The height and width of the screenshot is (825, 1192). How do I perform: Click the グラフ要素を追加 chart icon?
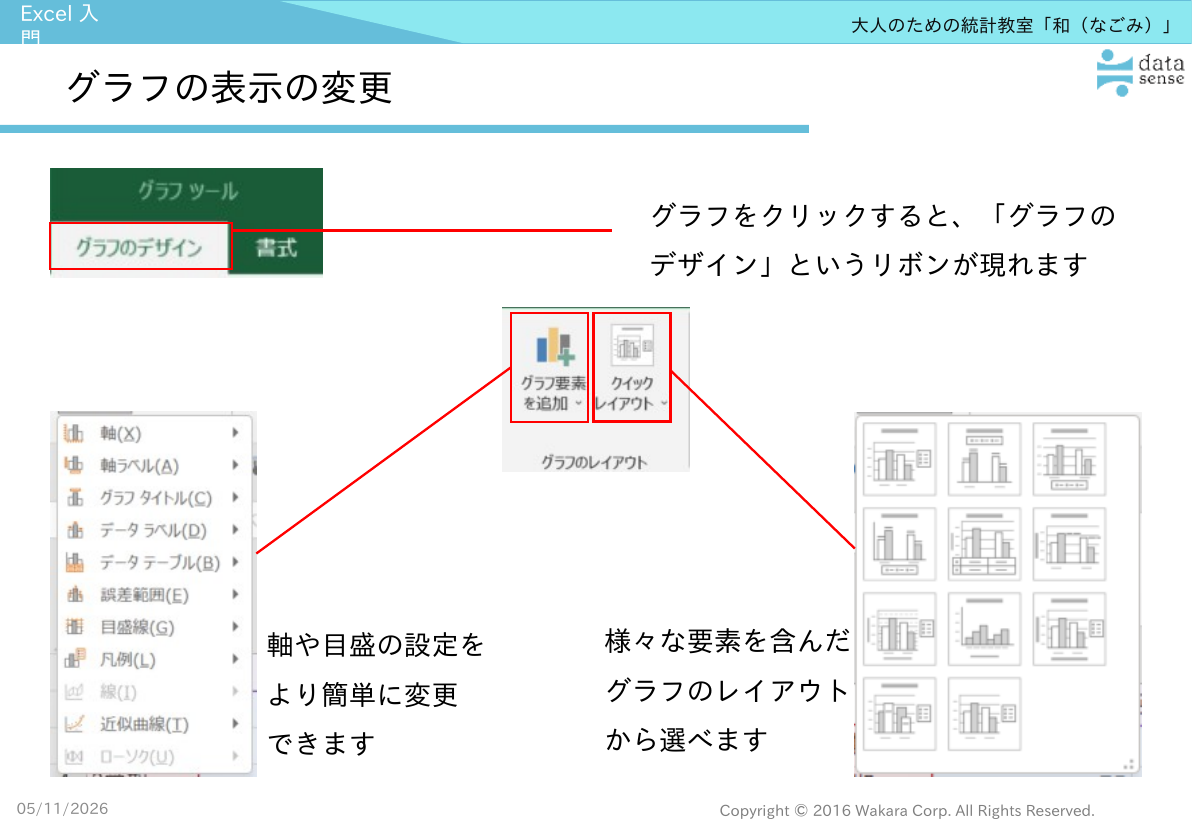pyautogui.click(x=554, y=347)
